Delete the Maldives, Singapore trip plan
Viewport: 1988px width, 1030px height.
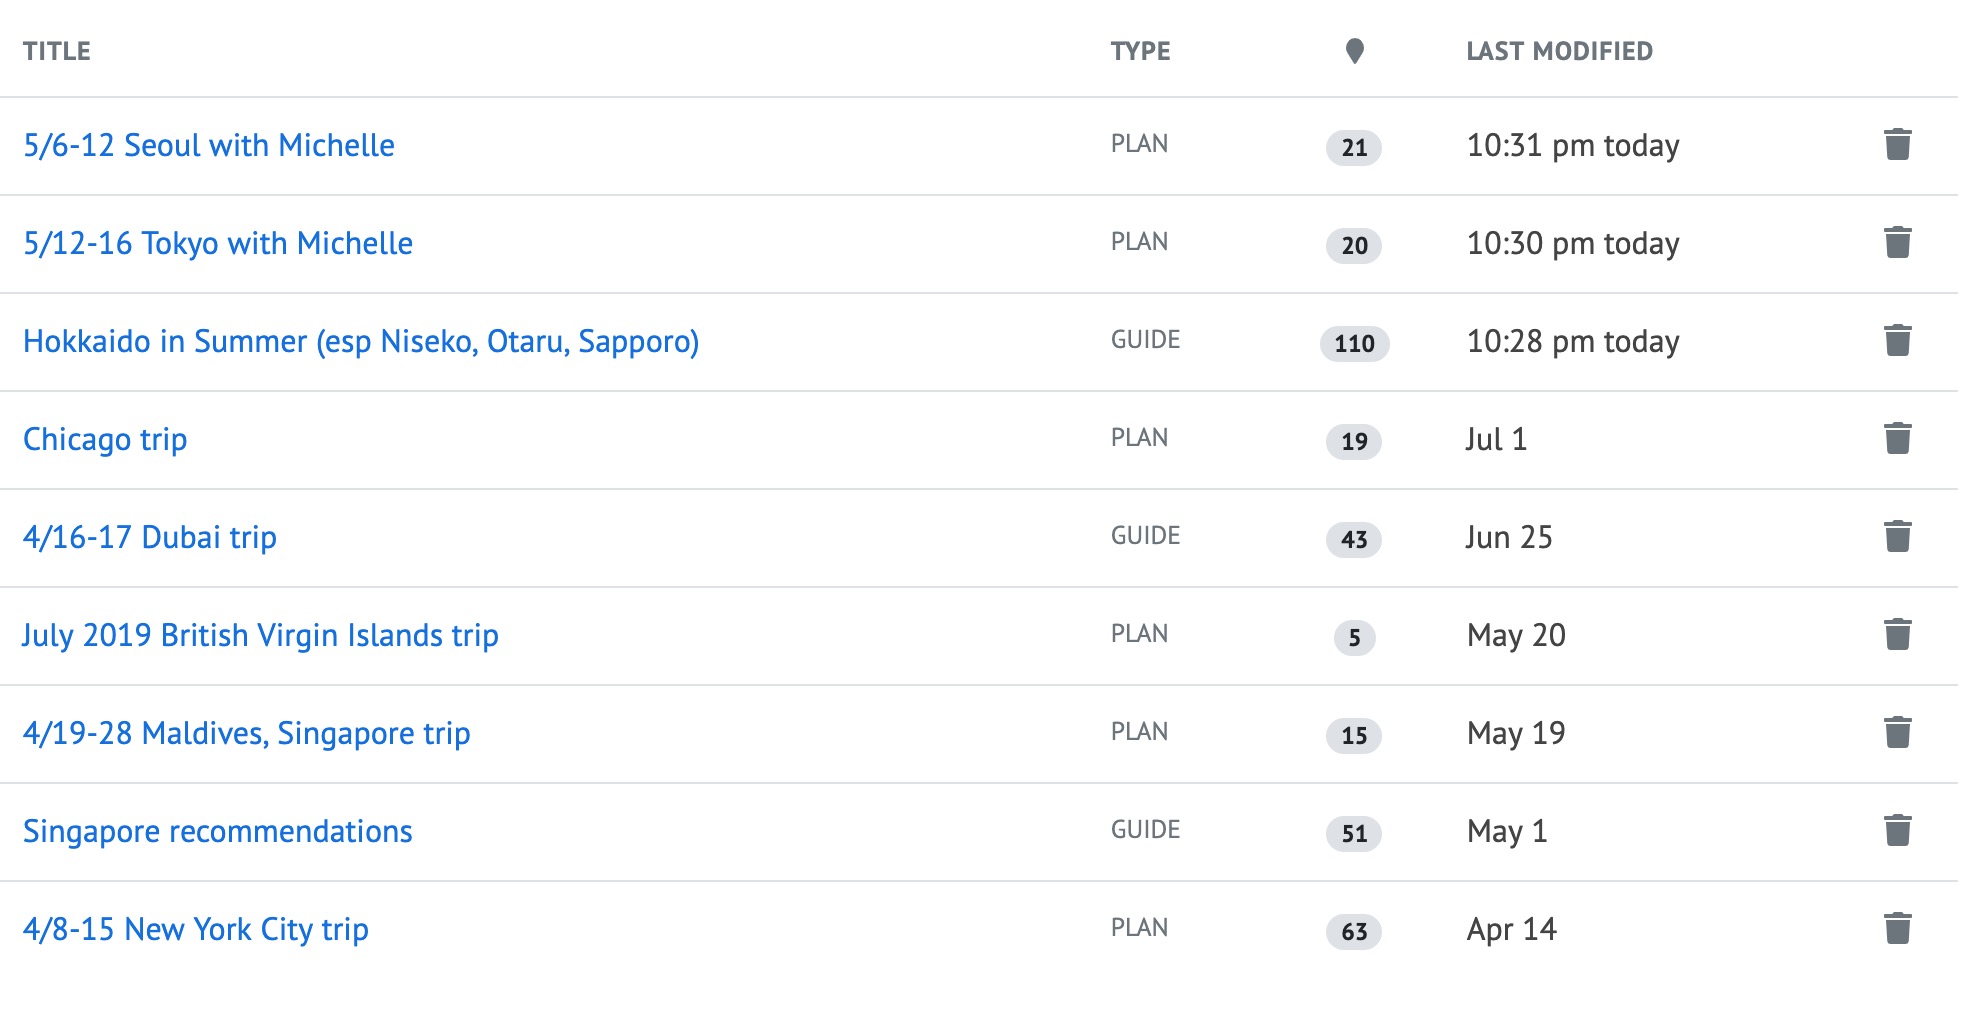pos(1897,733)
